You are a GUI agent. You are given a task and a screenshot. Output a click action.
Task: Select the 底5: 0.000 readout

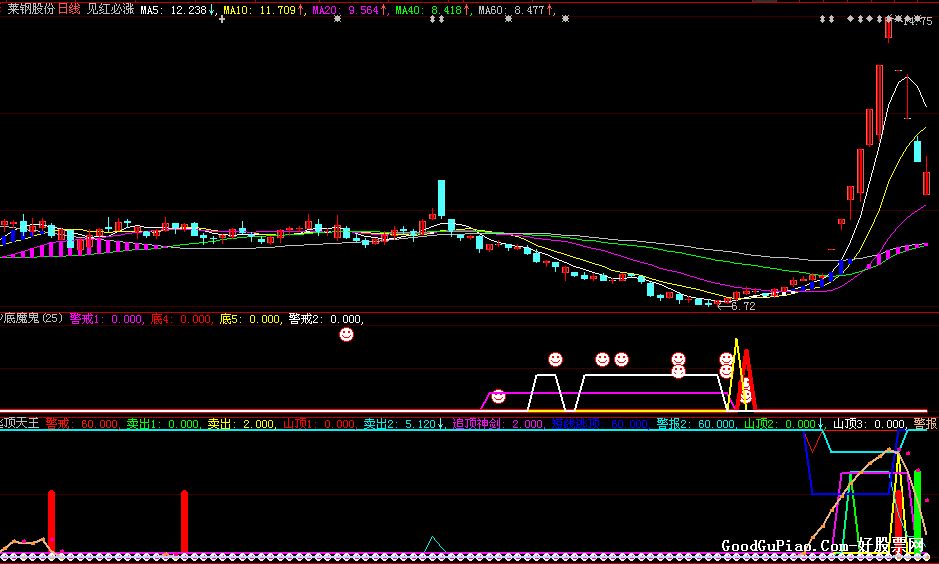[250, 319]
